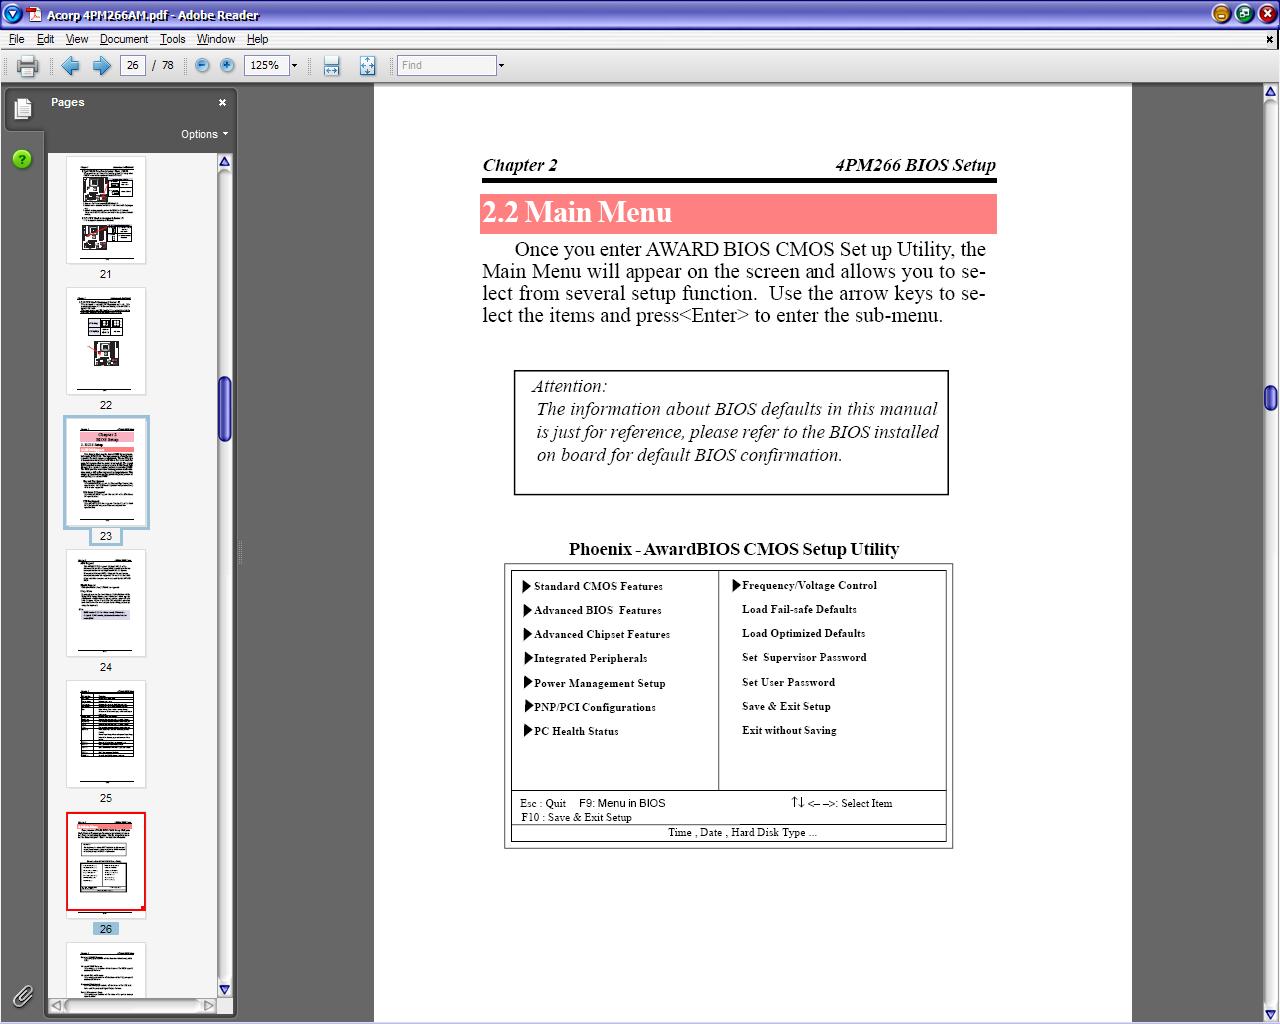
Task: Click the zoom field showing 125%
Action: (x=265, y=65)
